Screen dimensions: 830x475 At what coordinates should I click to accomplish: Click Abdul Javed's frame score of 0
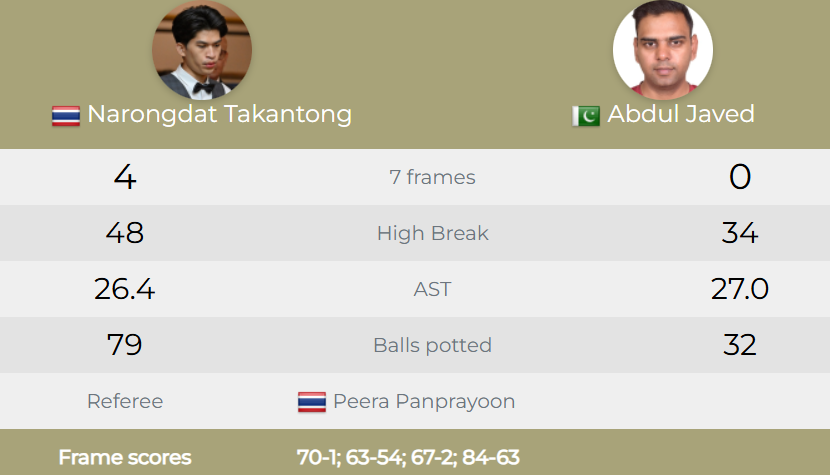pos(740,178)
